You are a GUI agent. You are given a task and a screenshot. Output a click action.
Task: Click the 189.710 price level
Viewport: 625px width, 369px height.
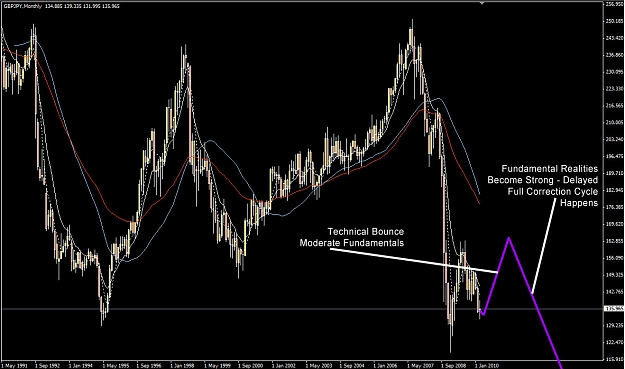click(x=614, y=173)
